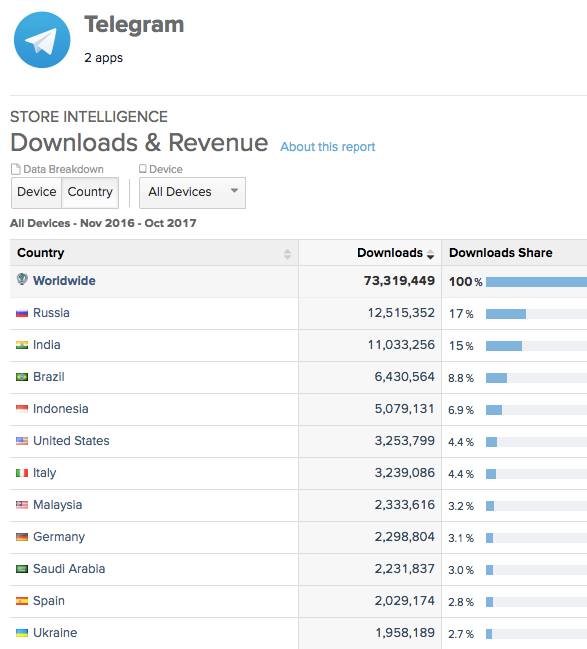The width and height of the screenshot is (587, 649).
Task: Click the Worldwide globe icon
Action: tap(22, 279)
